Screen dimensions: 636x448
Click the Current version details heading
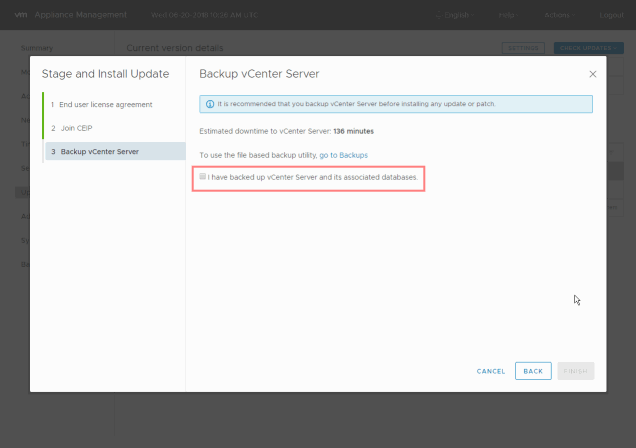click(x=175, y=48)
